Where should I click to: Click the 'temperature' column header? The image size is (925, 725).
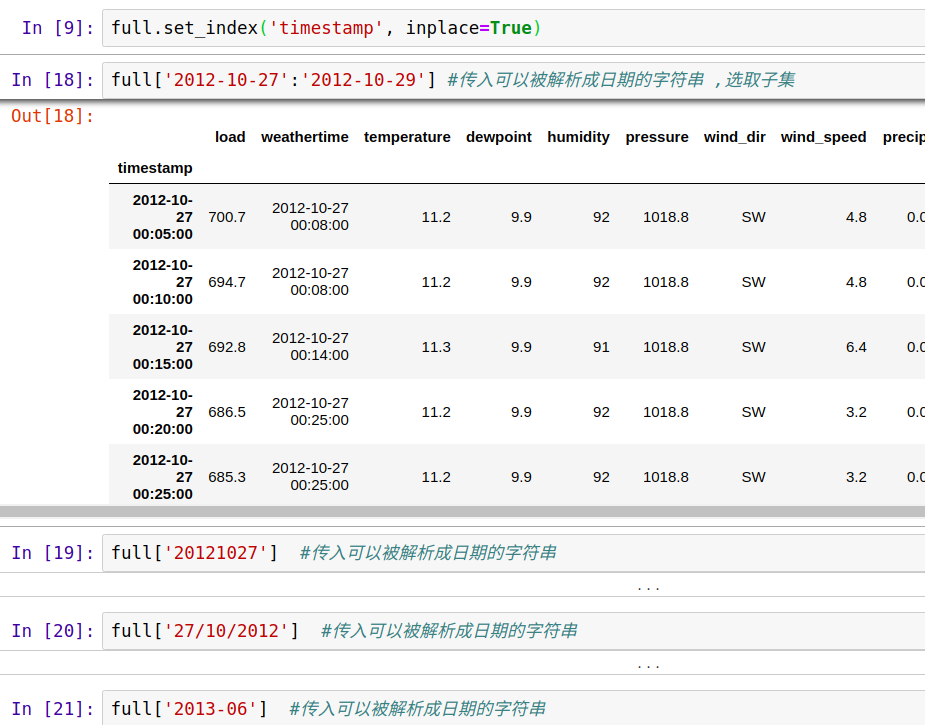(407, 137)
